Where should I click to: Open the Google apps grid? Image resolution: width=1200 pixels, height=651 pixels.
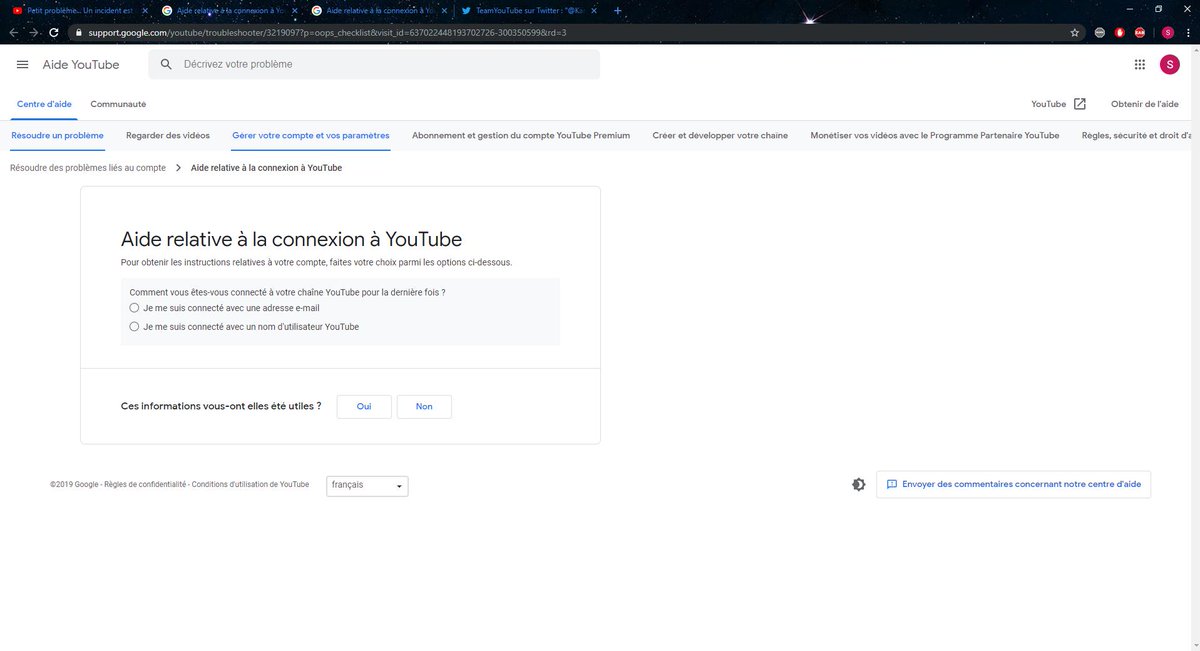click(1139, 64)
